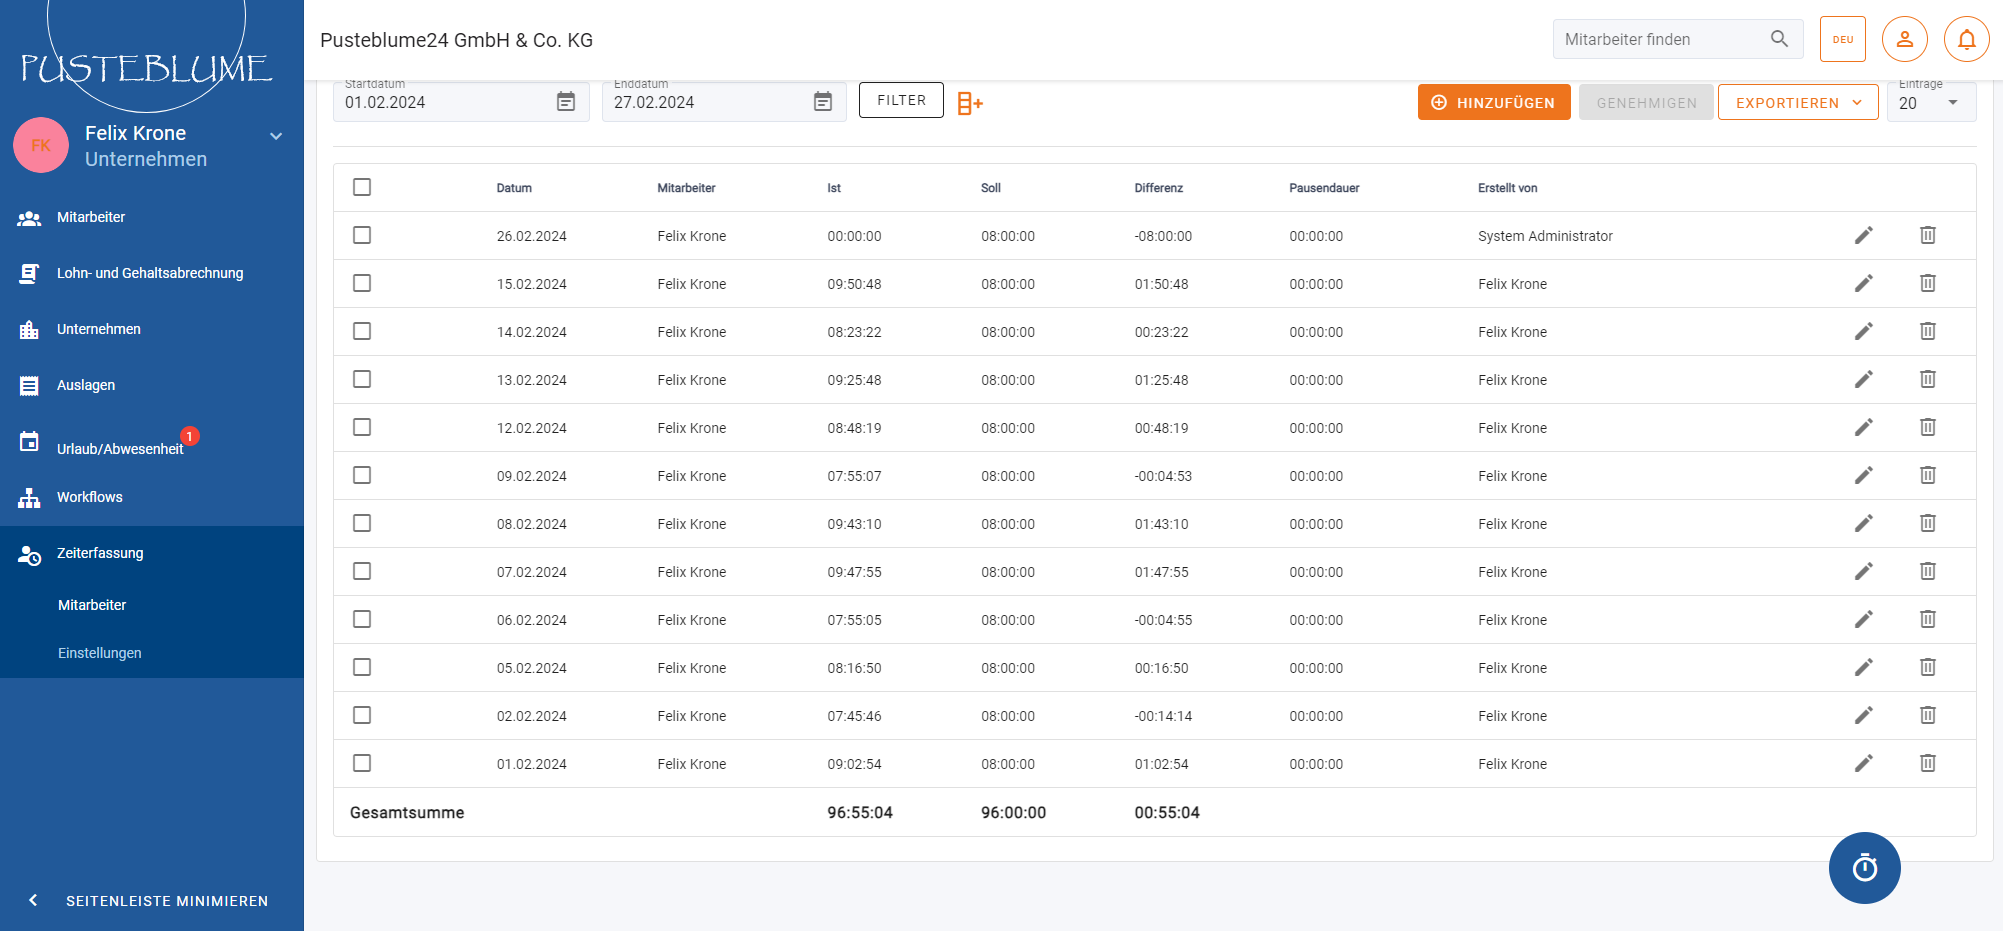Click the add column icon beside Filter

point(970,103)
